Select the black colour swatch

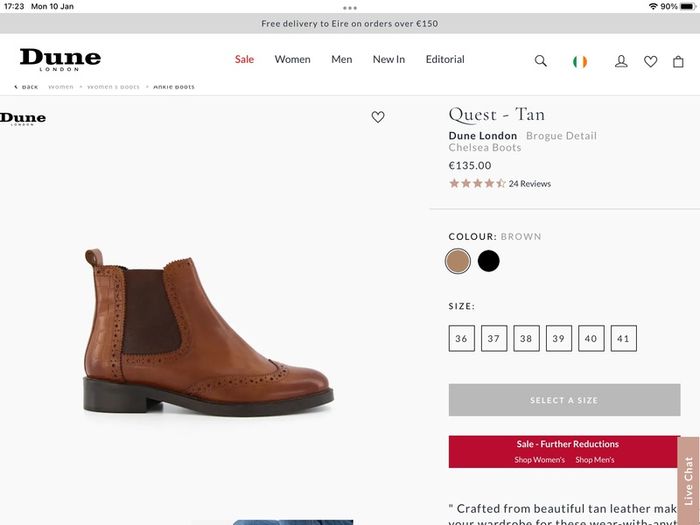(488, 261)
